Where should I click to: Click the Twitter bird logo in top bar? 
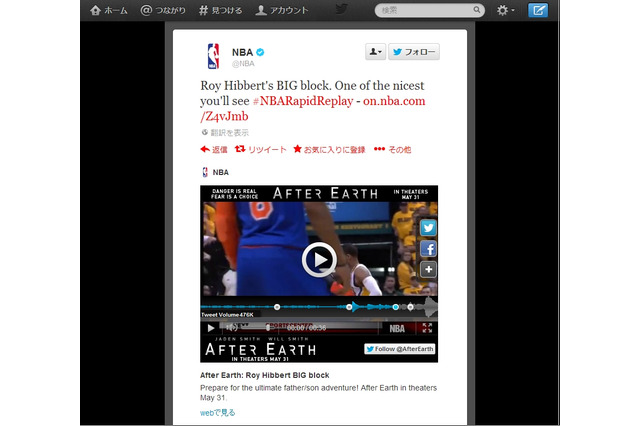point(341,9)
